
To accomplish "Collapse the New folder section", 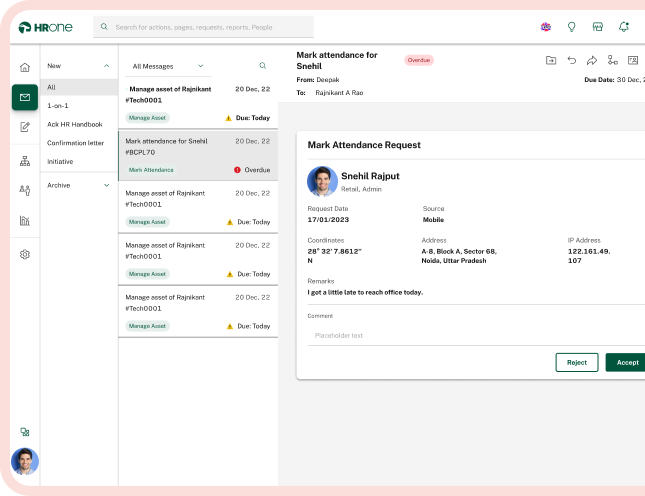I will (x=107, y=66).
